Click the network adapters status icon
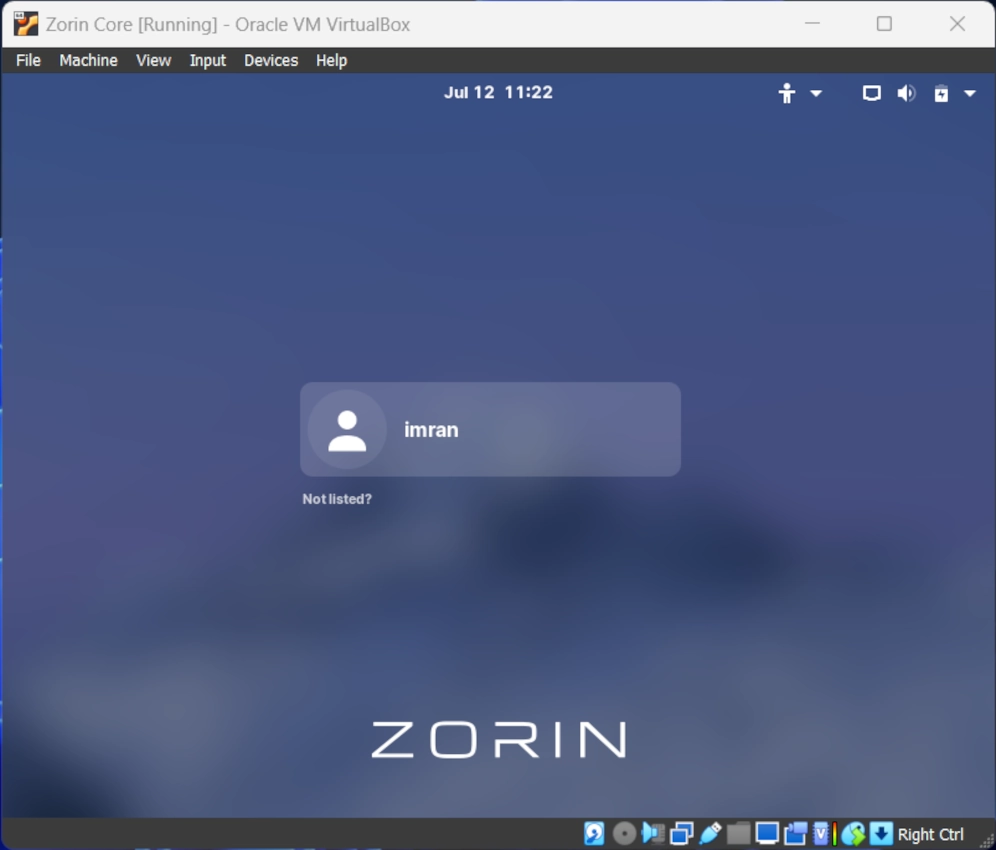This screenshot has height=850, width=996. [682, 833]
